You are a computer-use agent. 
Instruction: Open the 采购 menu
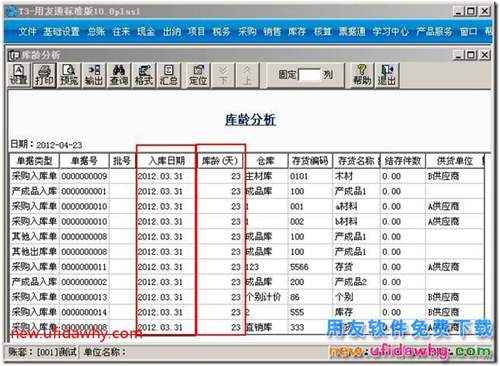coord(247,32)
